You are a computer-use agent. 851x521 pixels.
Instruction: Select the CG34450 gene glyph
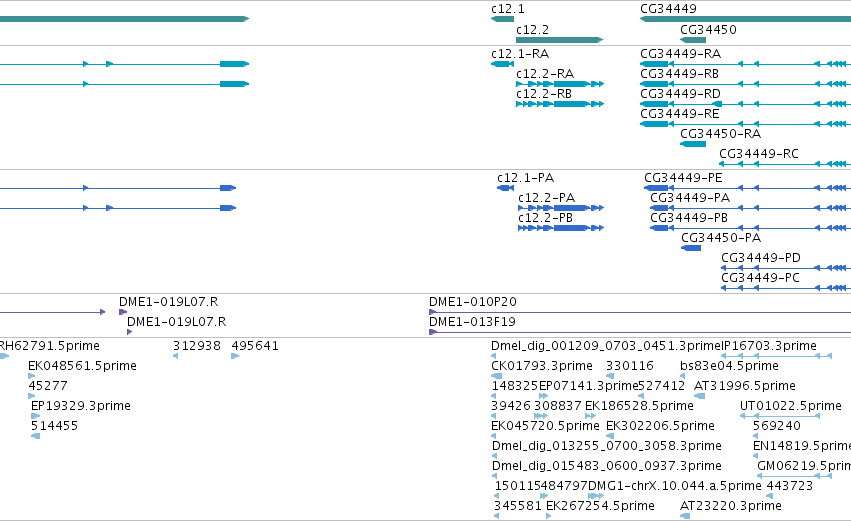tap(693, 40)
